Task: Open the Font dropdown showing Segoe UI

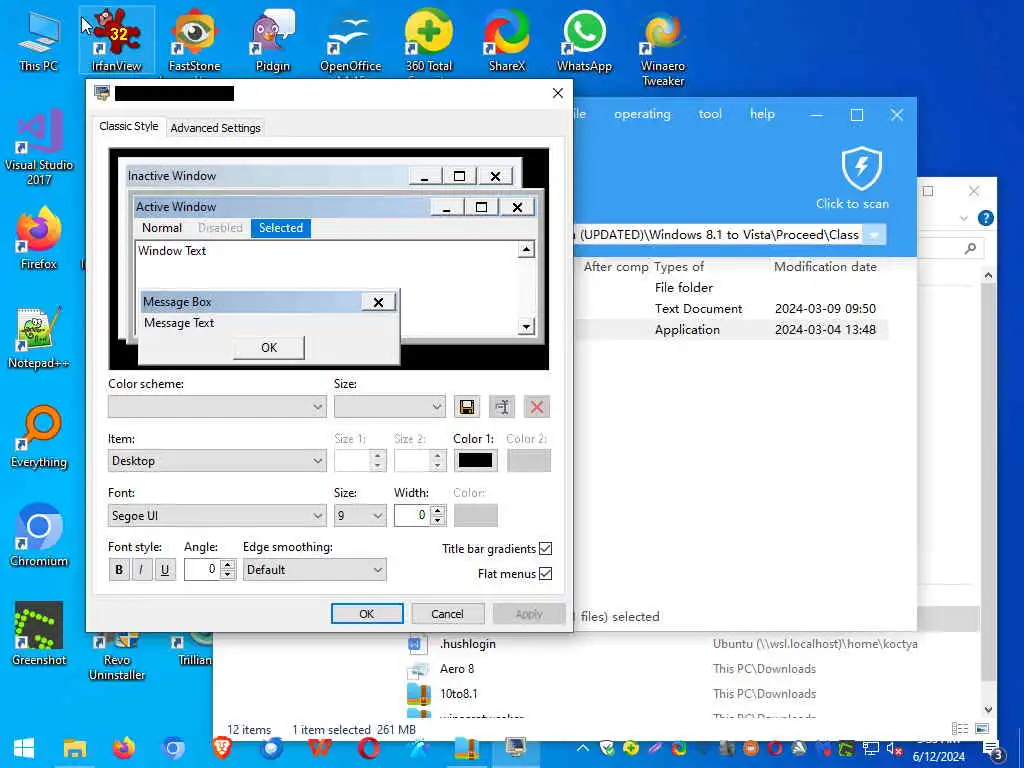Action: pos(217,515)
